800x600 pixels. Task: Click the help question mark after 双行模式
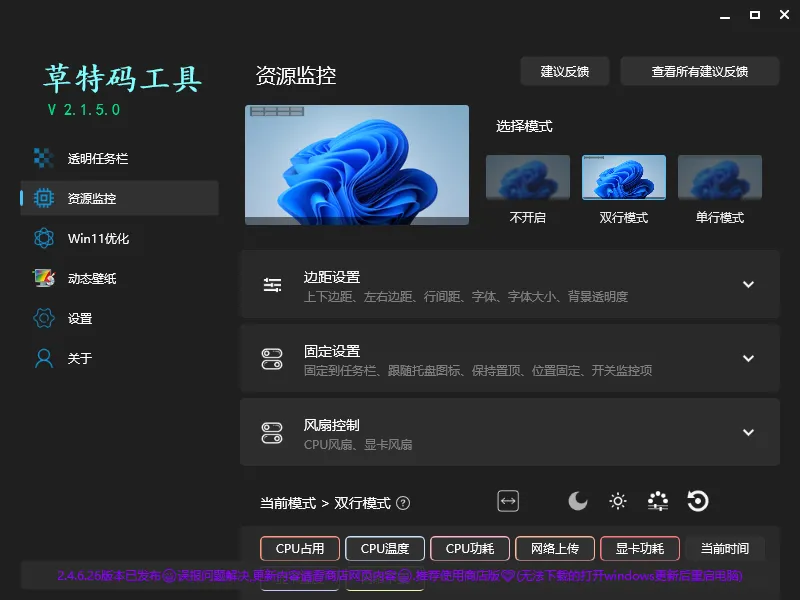(x=403, y=504)
